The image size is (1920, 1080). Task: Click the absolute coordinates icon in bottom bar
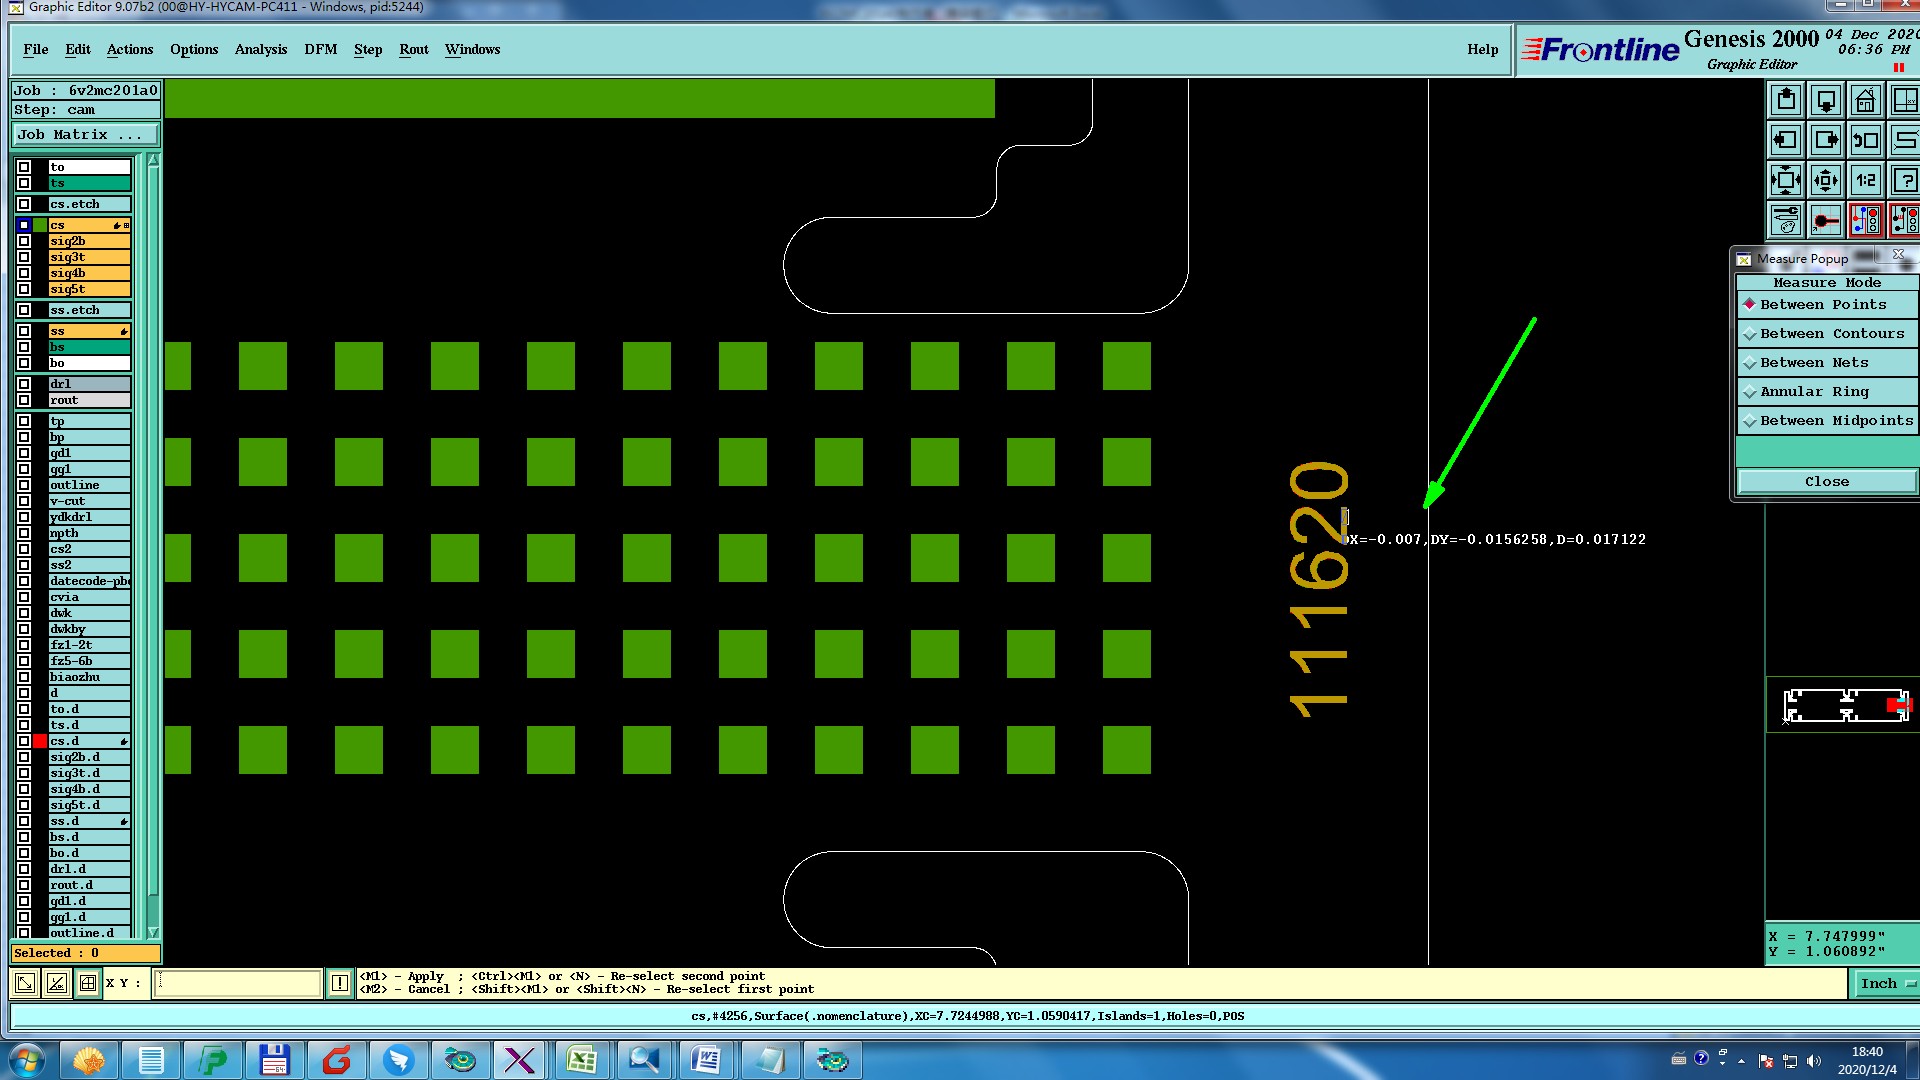(25, 983)
